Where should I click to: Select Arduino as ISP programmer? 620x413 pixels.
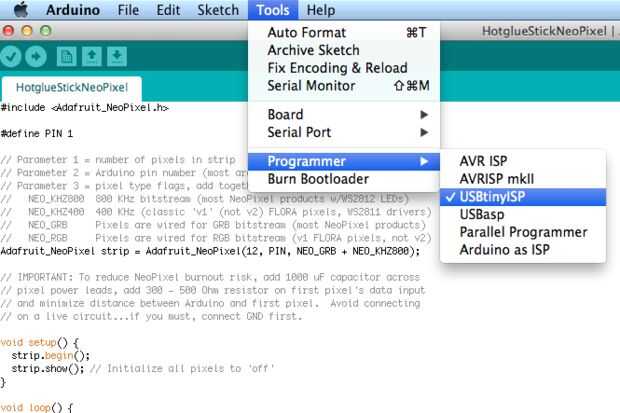(523, 250)
